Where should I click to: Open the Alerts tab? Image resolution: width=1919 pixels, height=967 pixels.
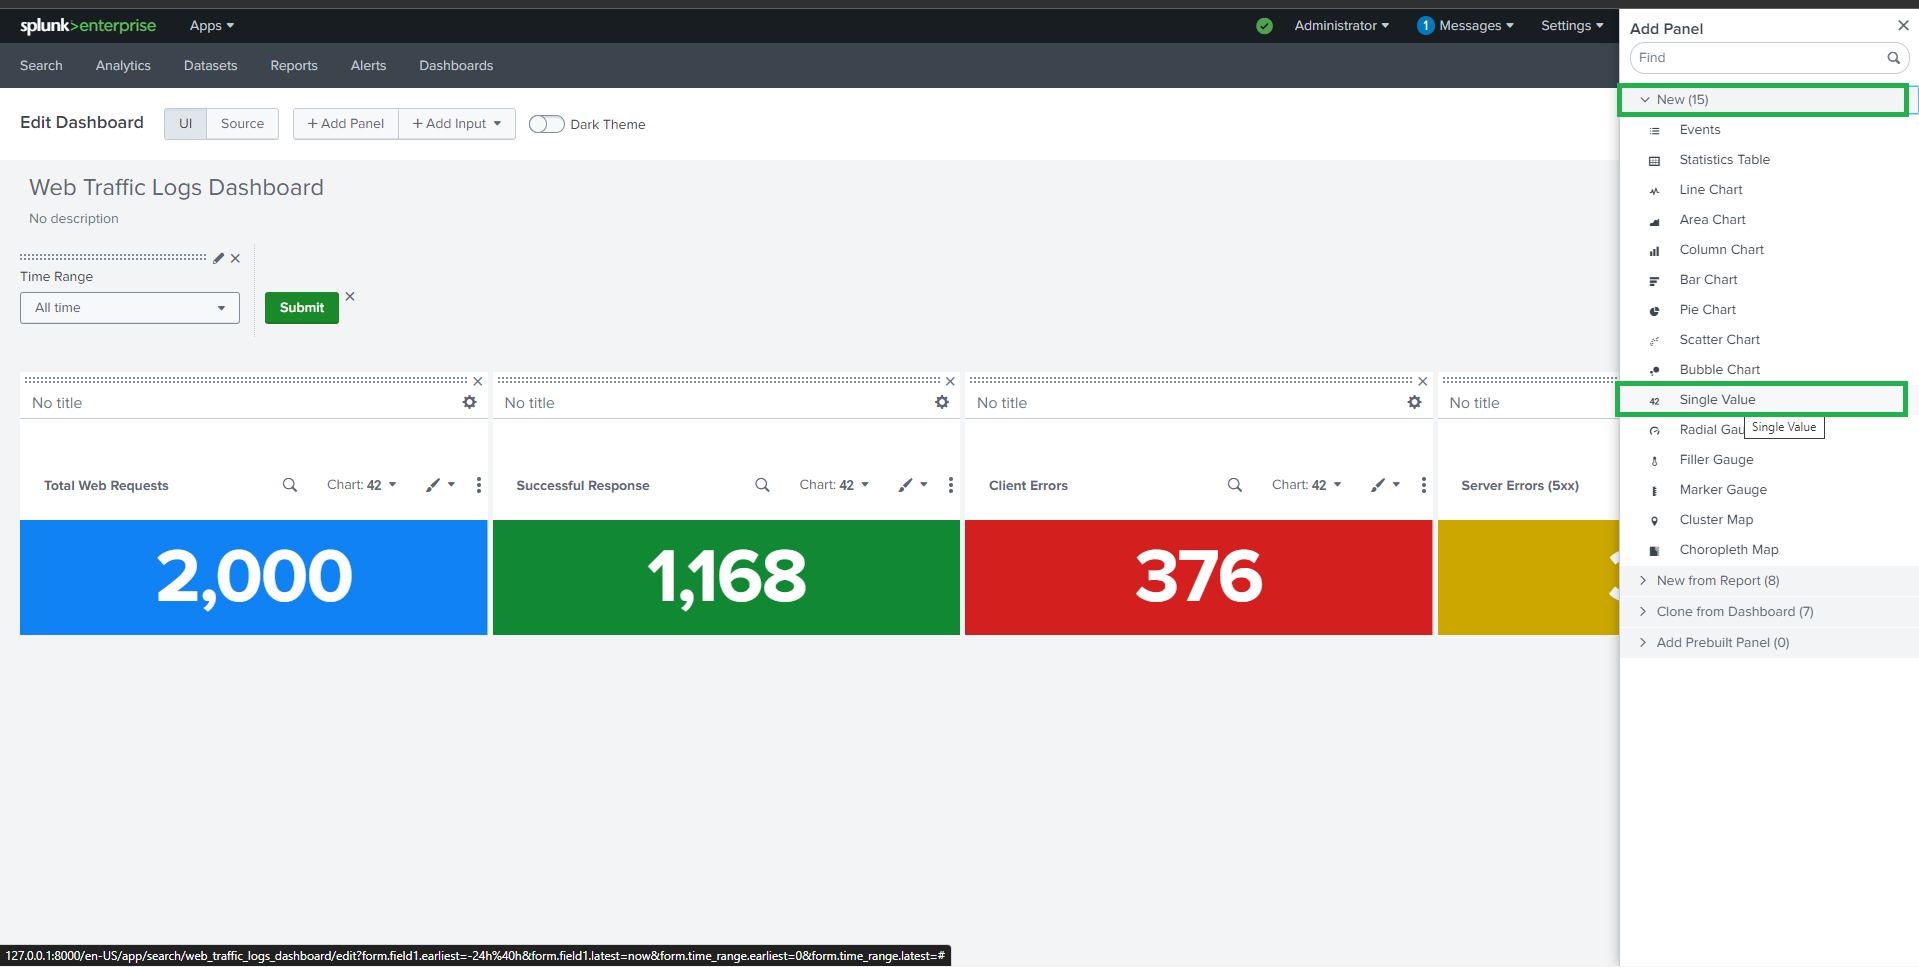click(x=368, y=66)
